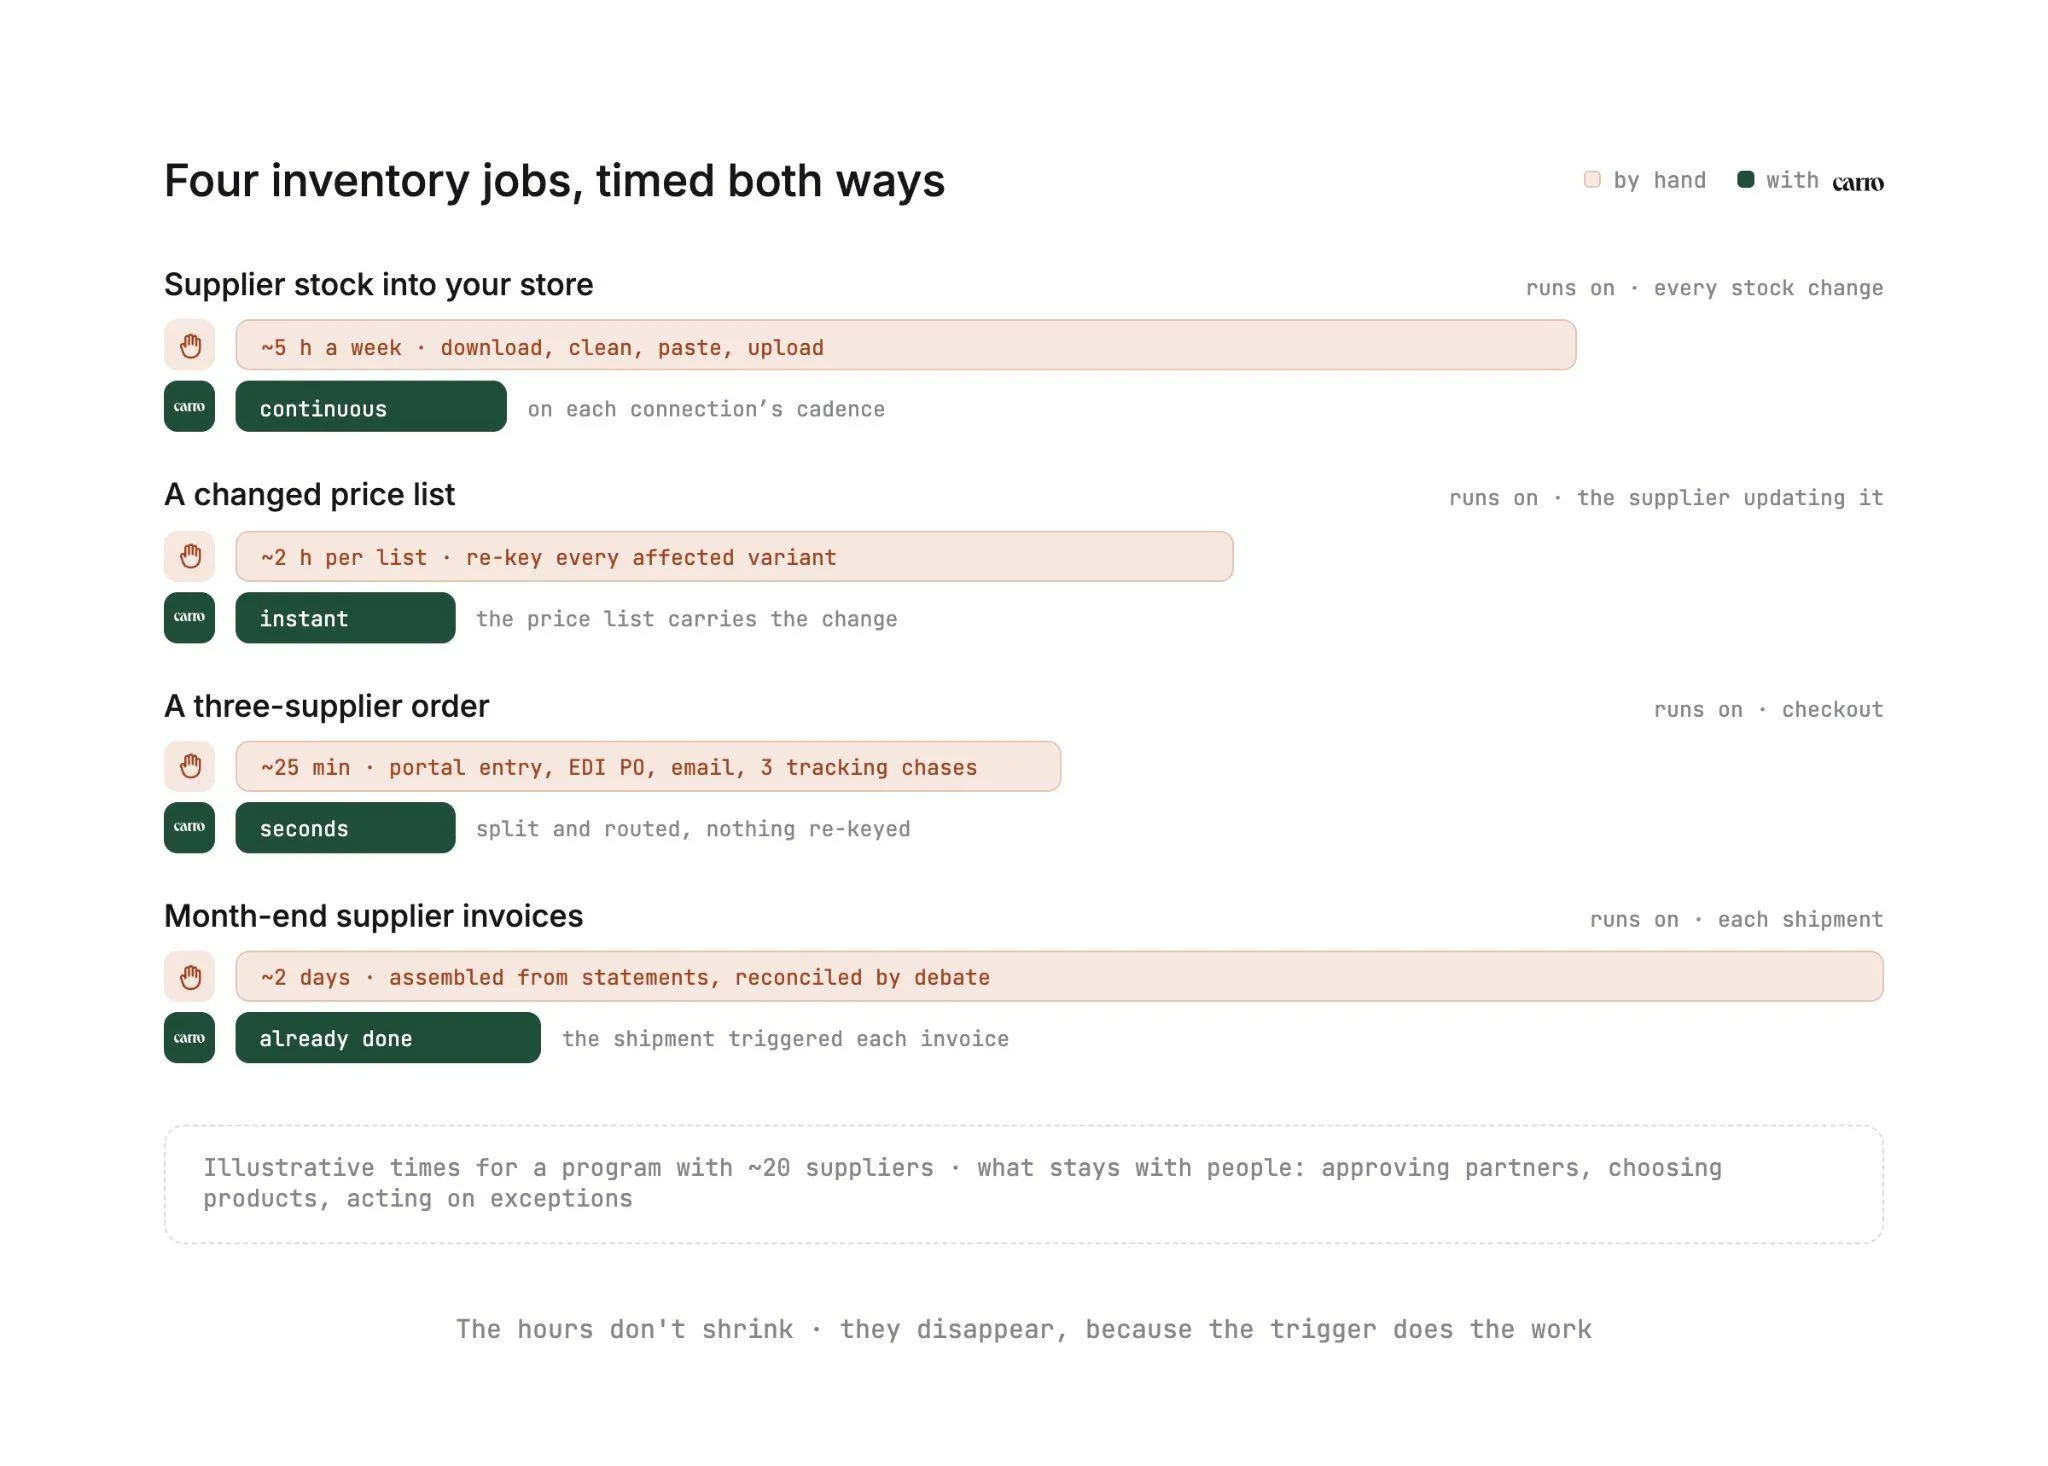Click the 'with' legend label
The height and width of the screenshot is (1466, 2048).
coord(1792,180)
